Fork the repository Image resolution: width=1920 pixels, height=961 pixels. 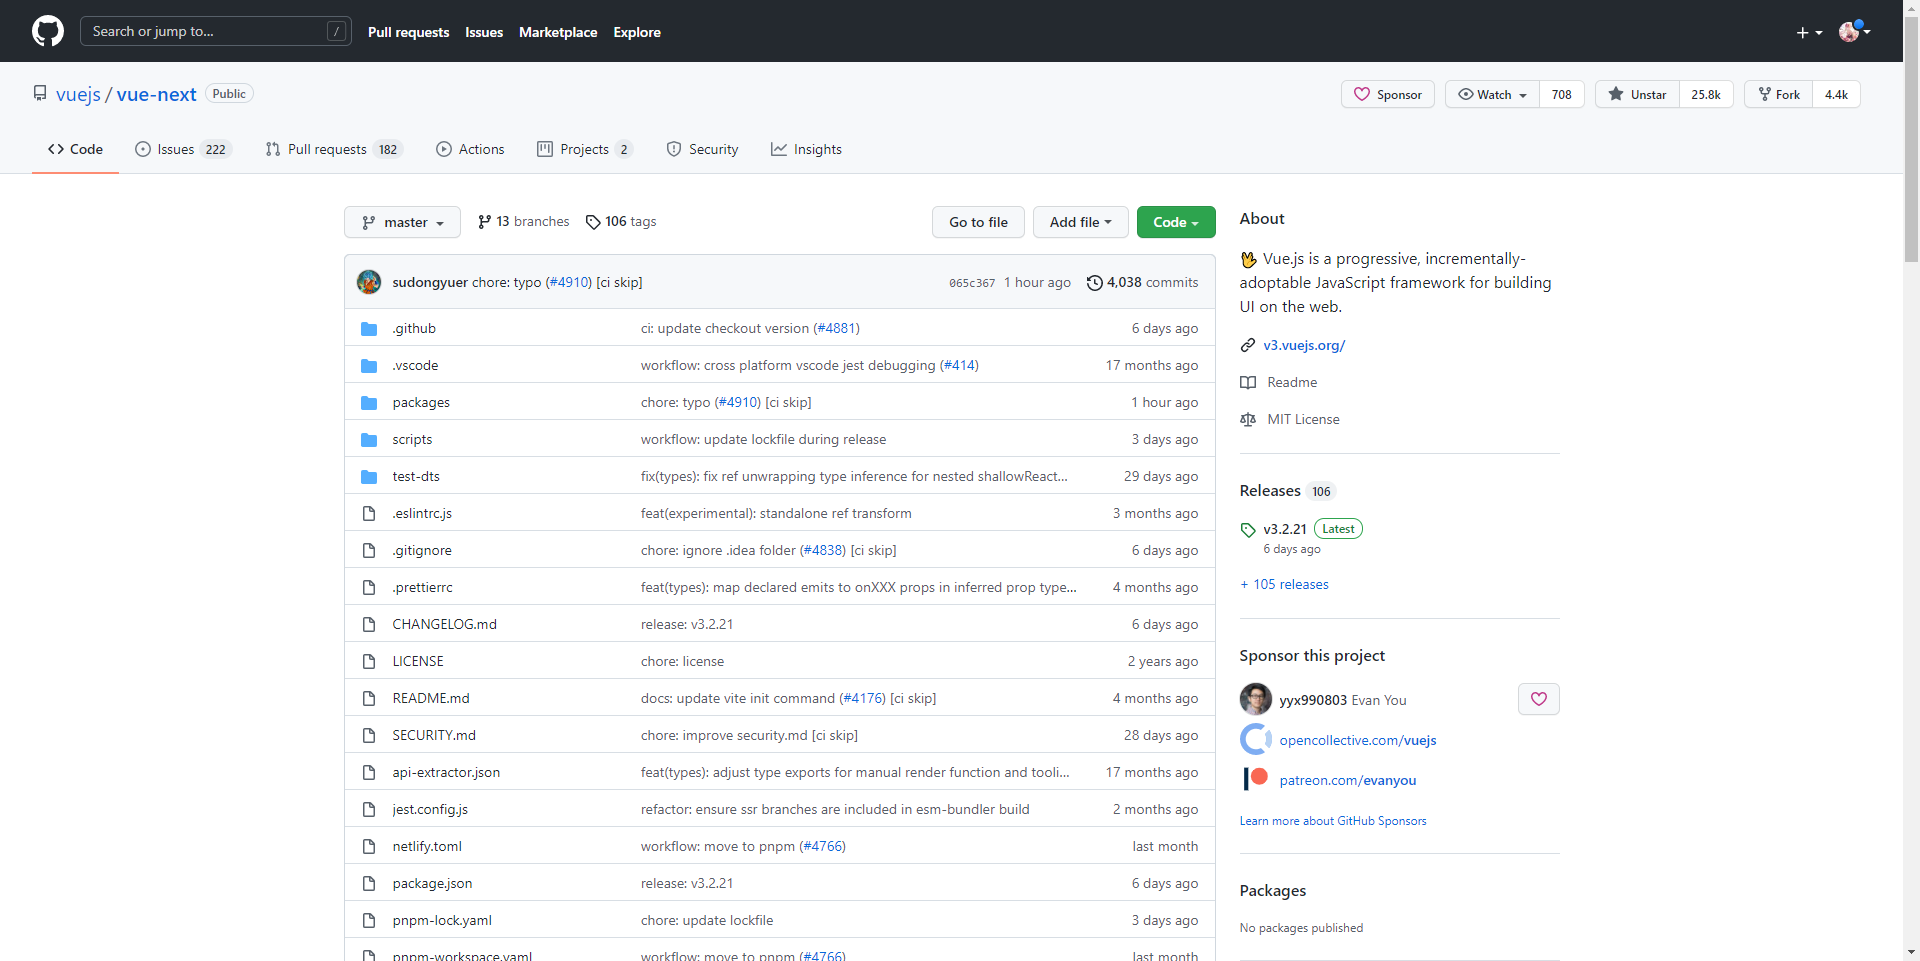1779,94
